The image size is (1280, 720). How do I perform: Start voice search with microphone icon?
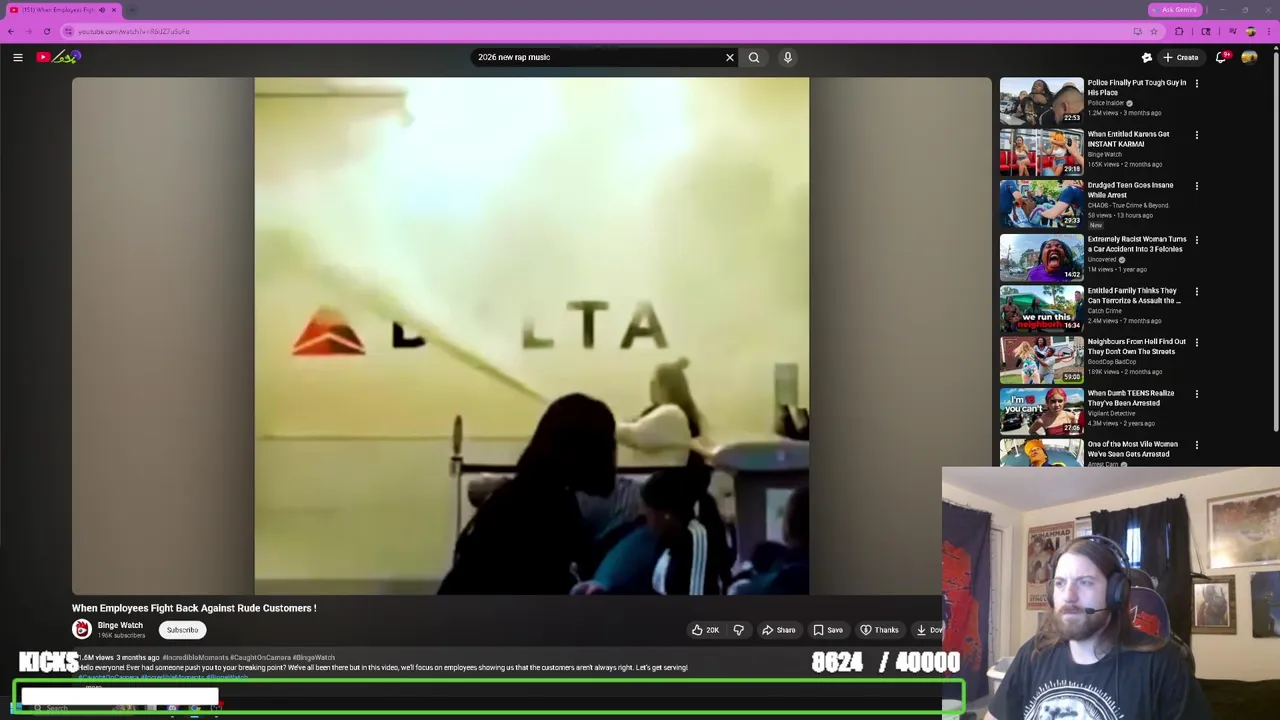(788, 57)
